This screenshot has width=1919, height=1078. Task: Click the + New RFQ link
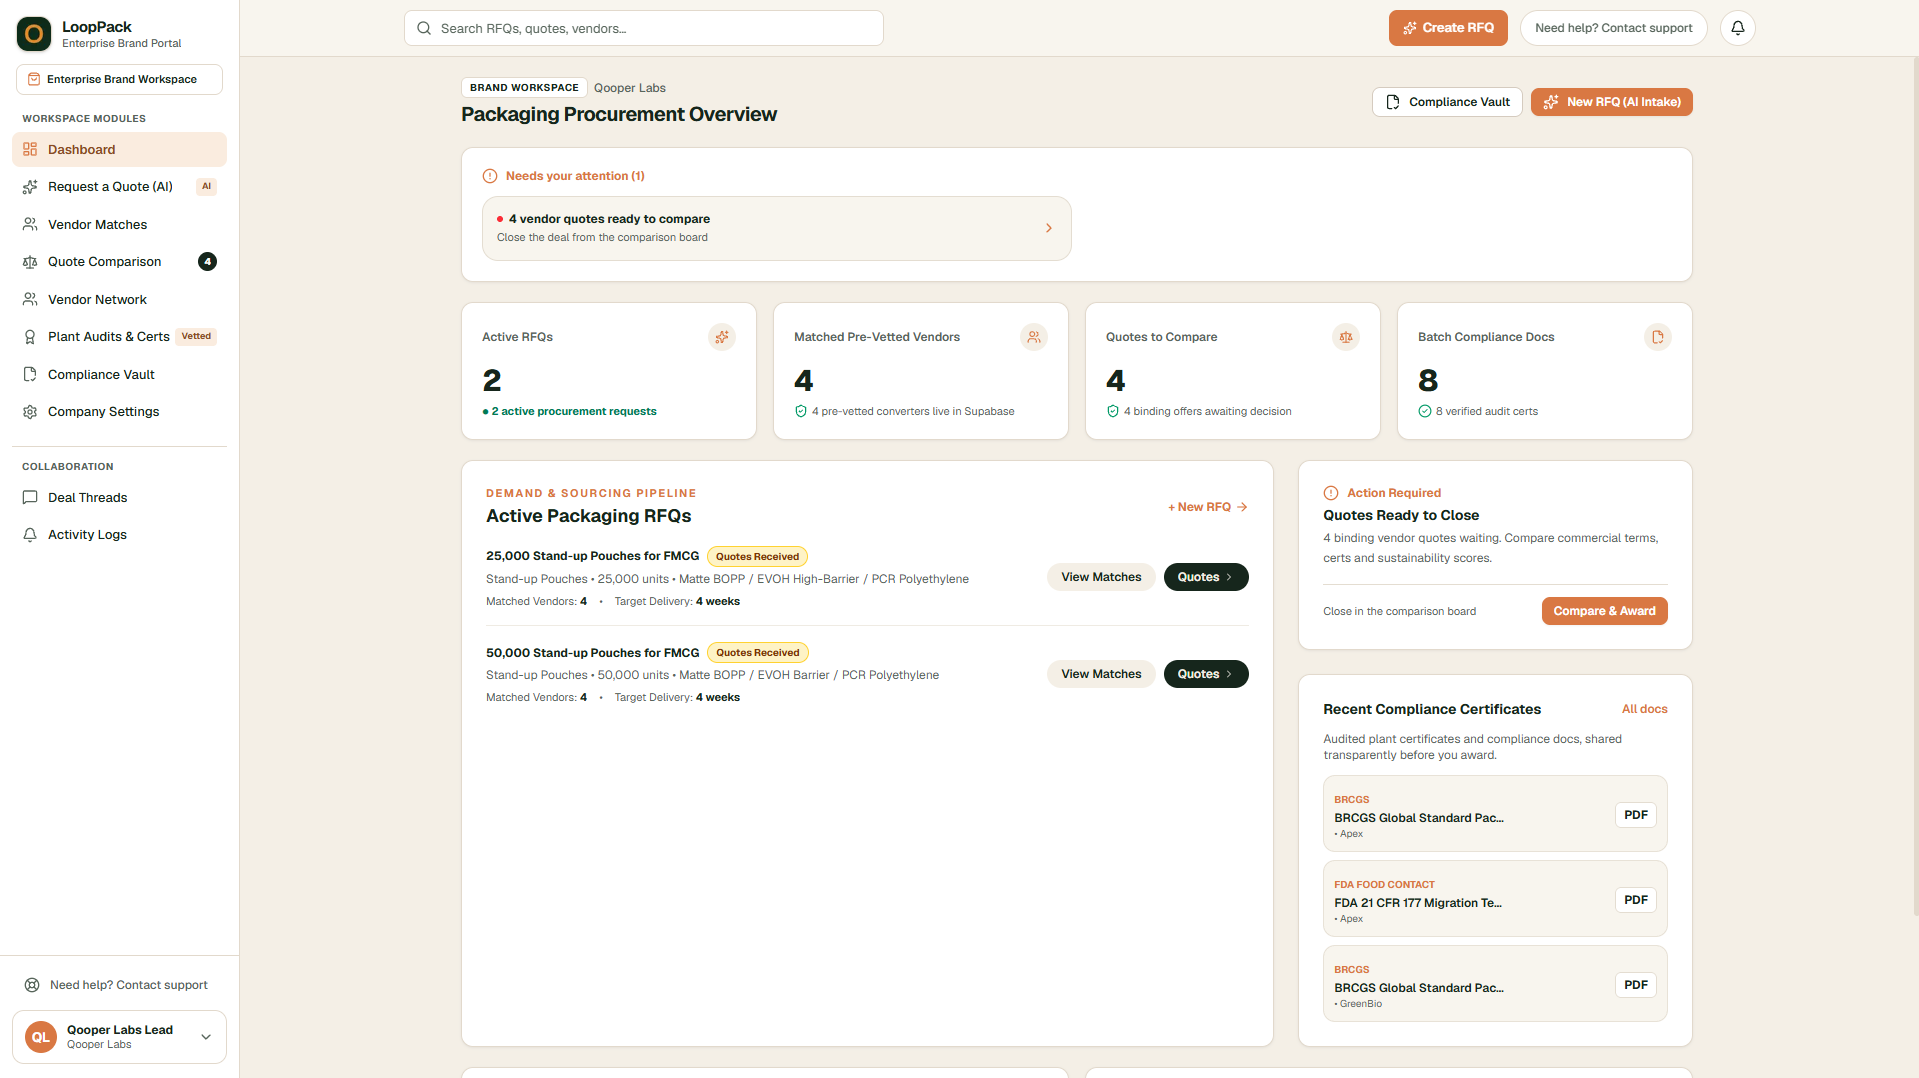[1208, 507]
